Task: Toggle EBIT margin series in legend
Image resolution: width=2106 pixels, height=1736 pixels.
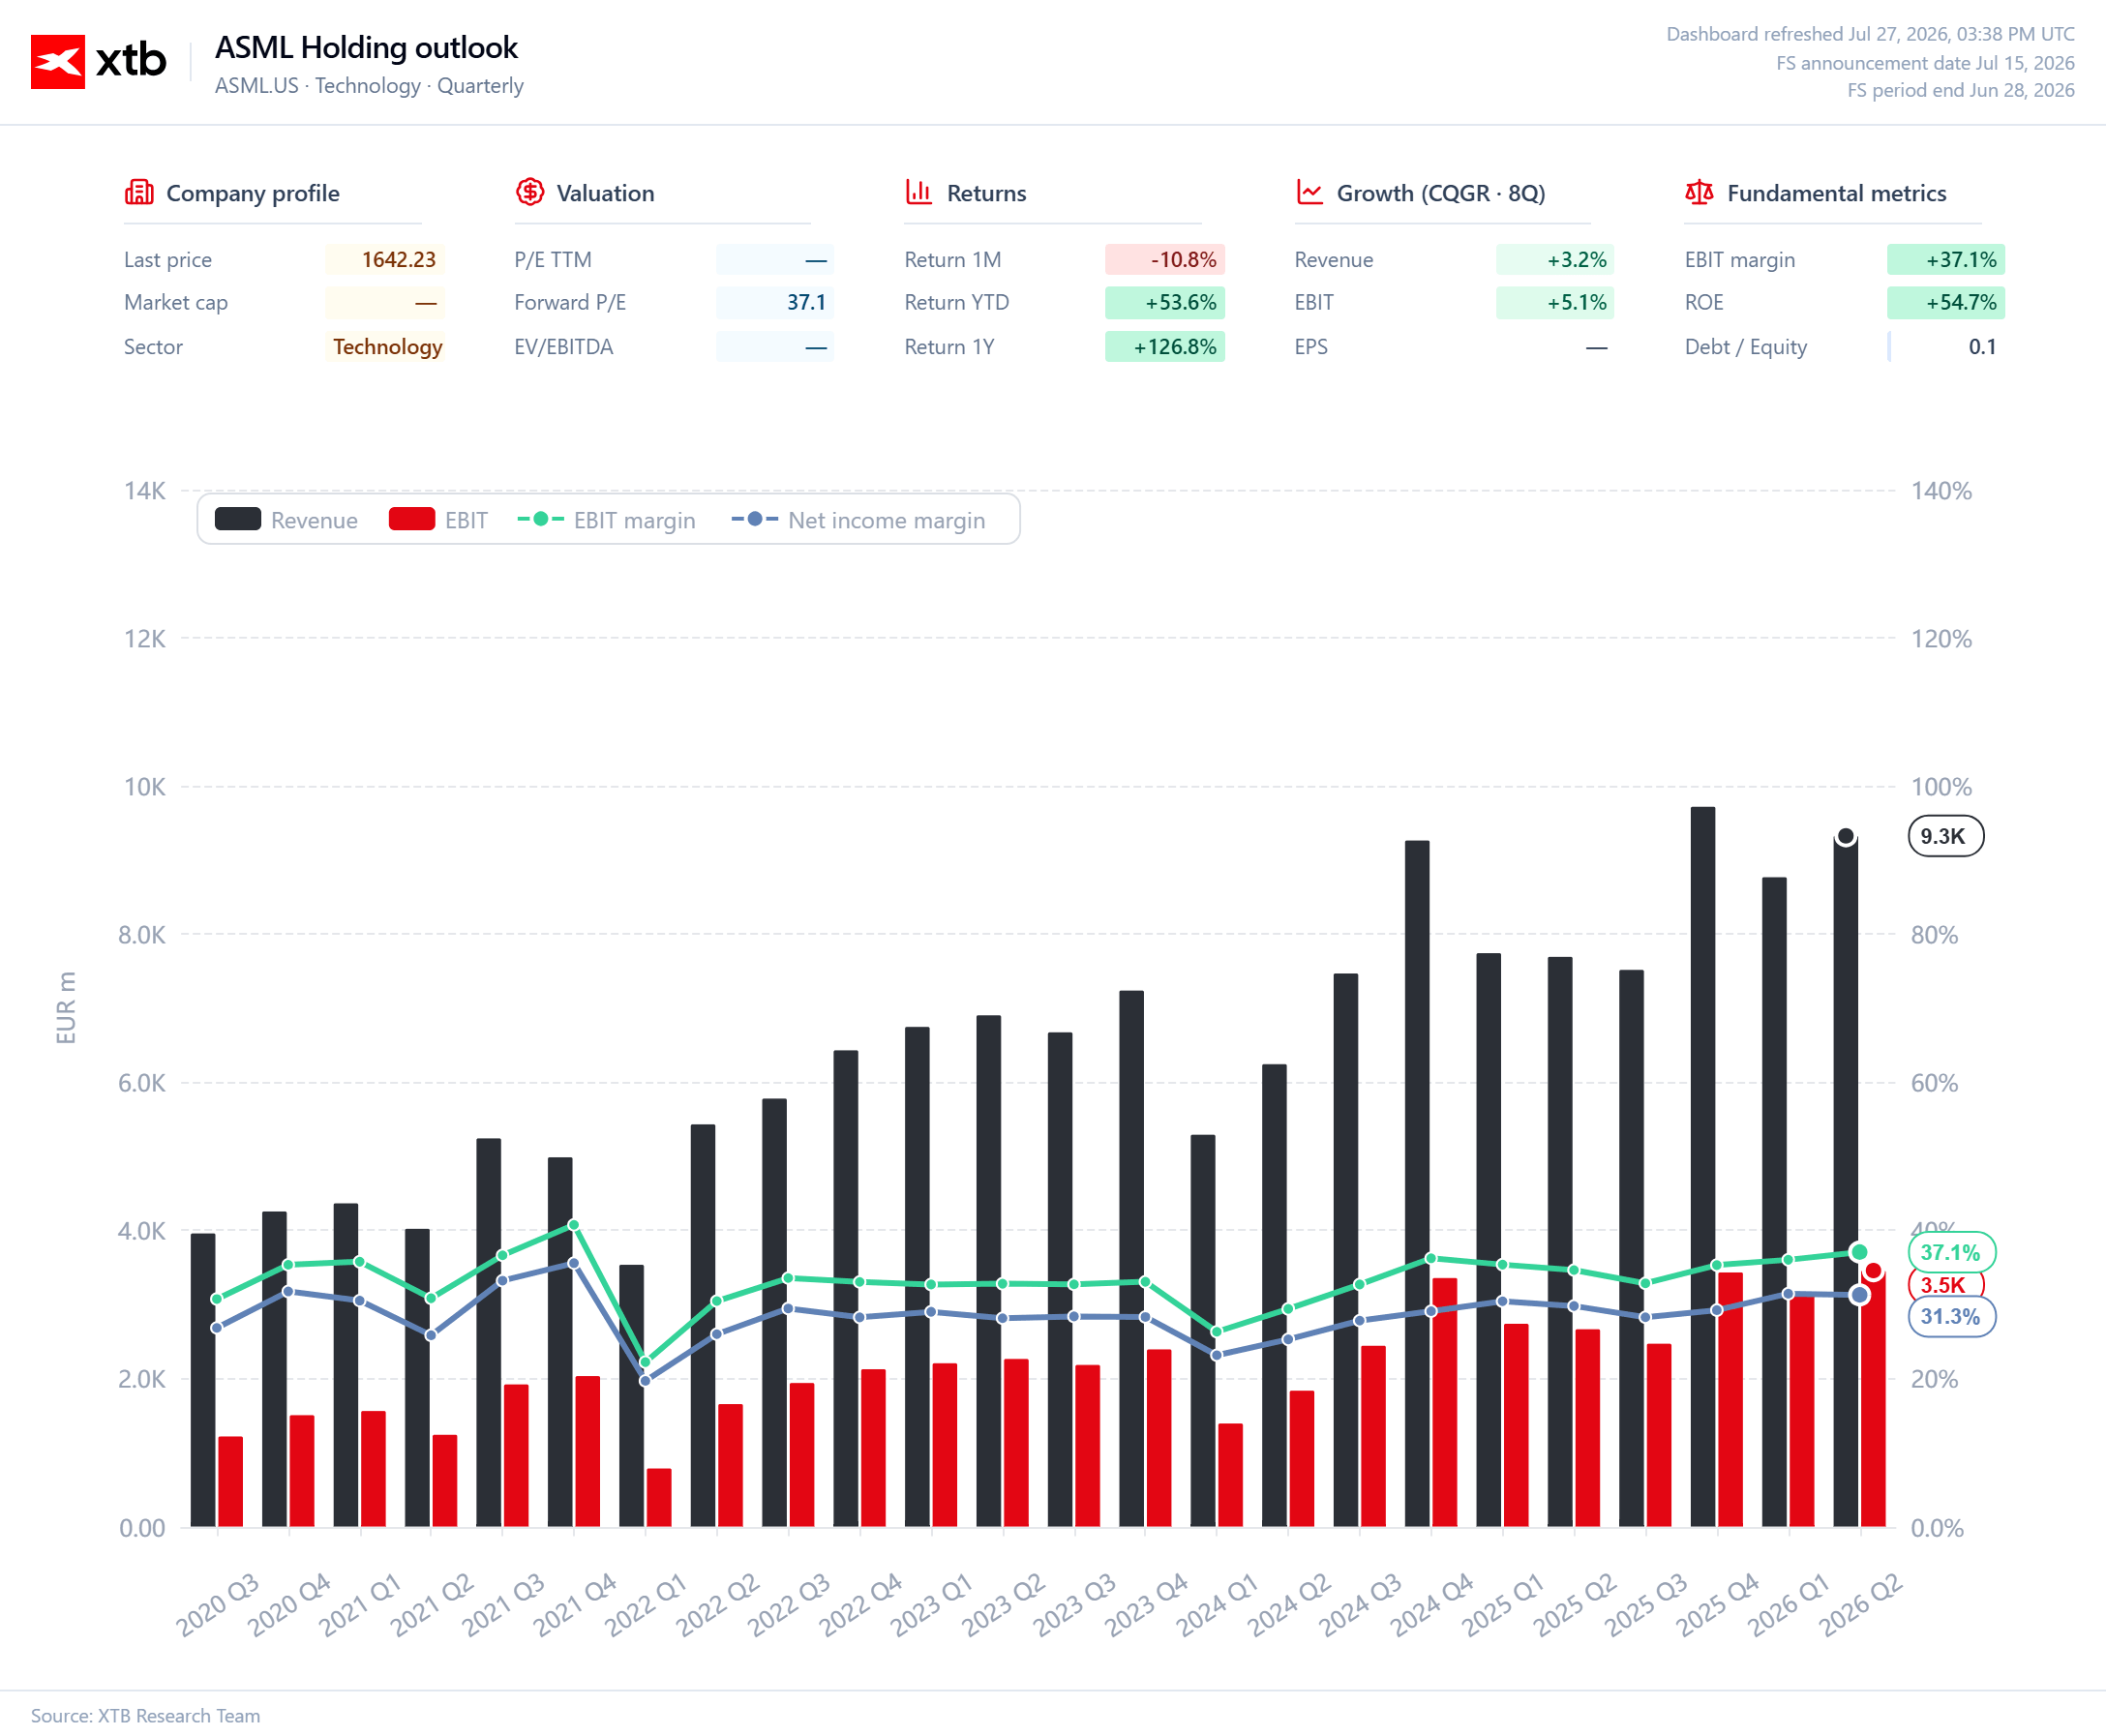Action: pyautogui.click(x=606, y=520)
